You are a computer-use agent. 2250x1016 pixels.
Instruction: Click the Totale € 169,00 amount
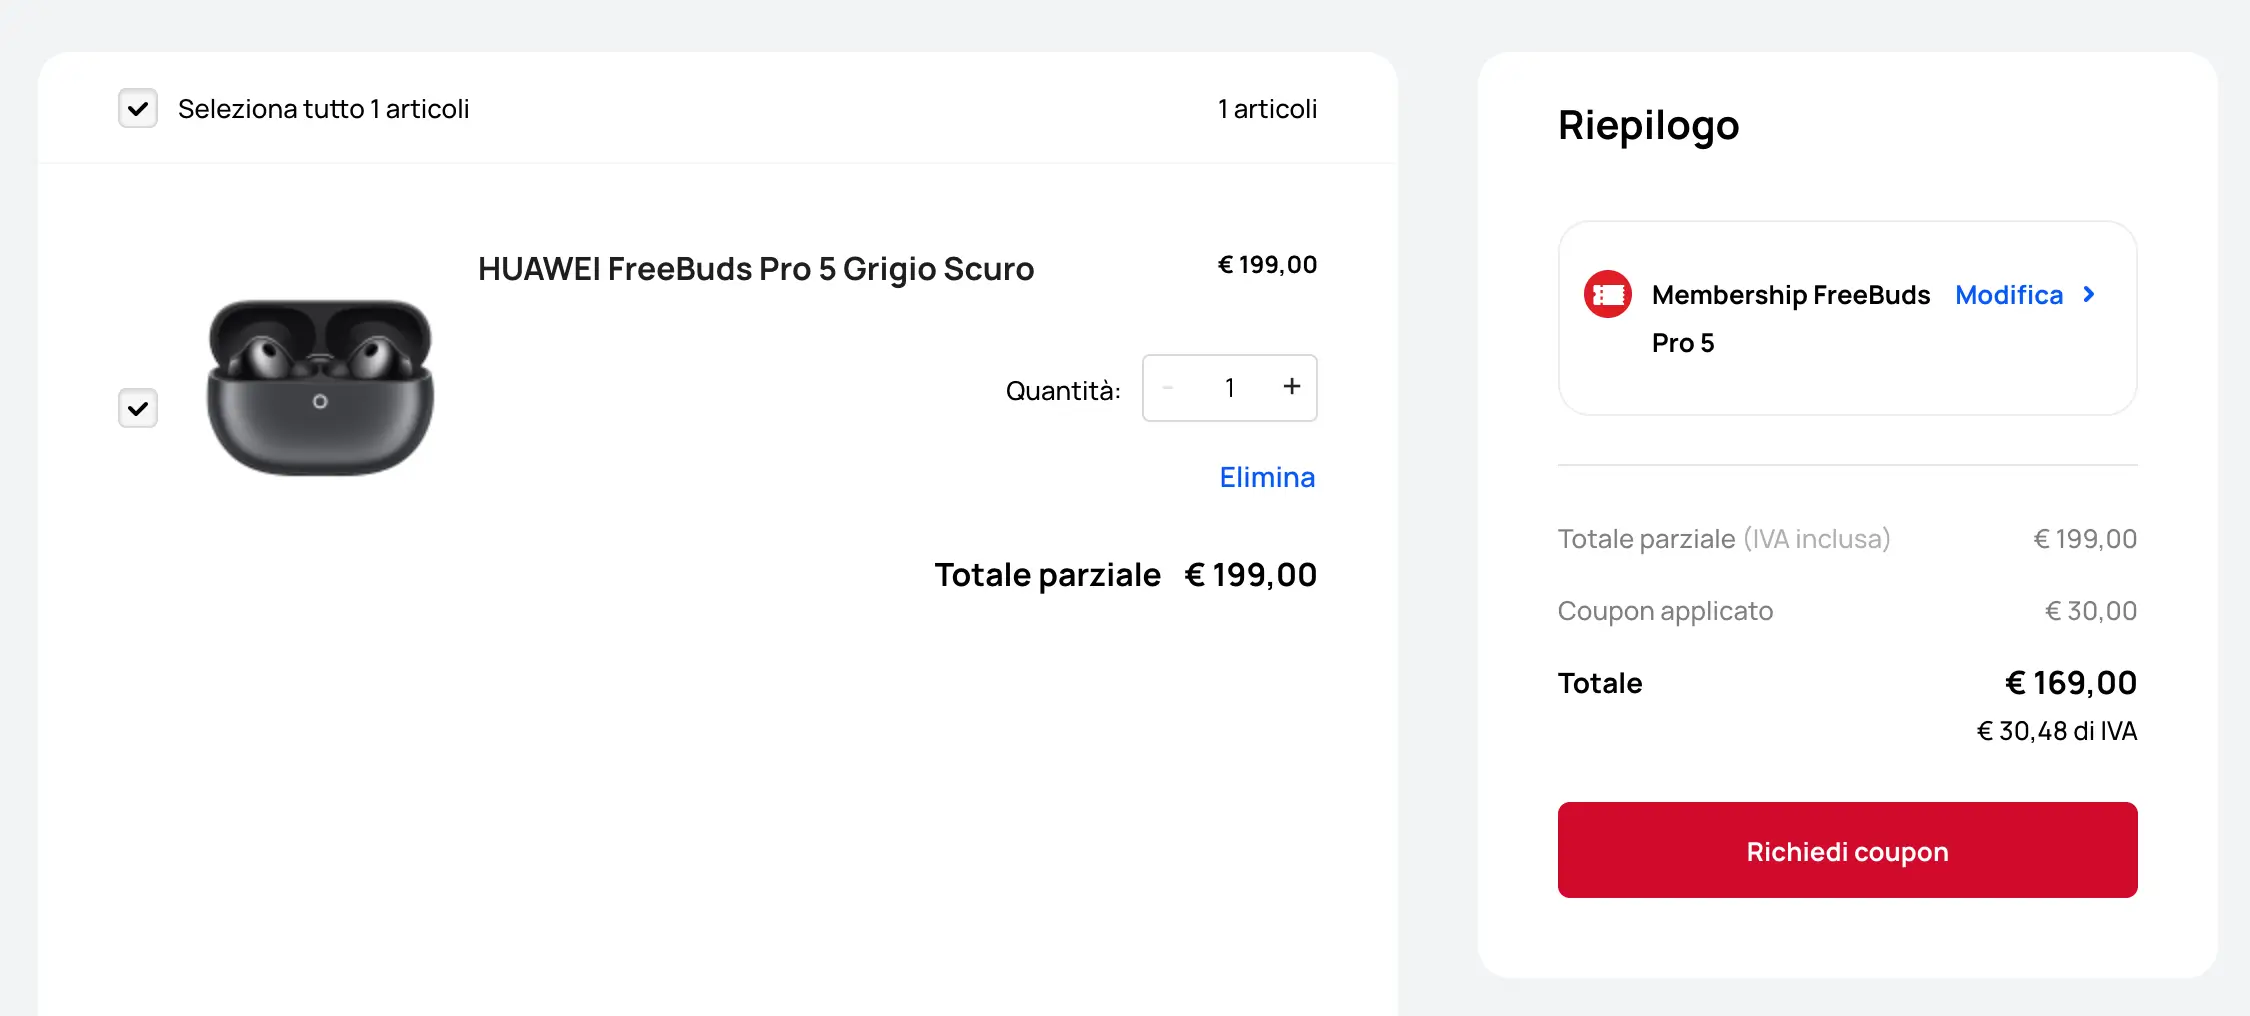2070,683
